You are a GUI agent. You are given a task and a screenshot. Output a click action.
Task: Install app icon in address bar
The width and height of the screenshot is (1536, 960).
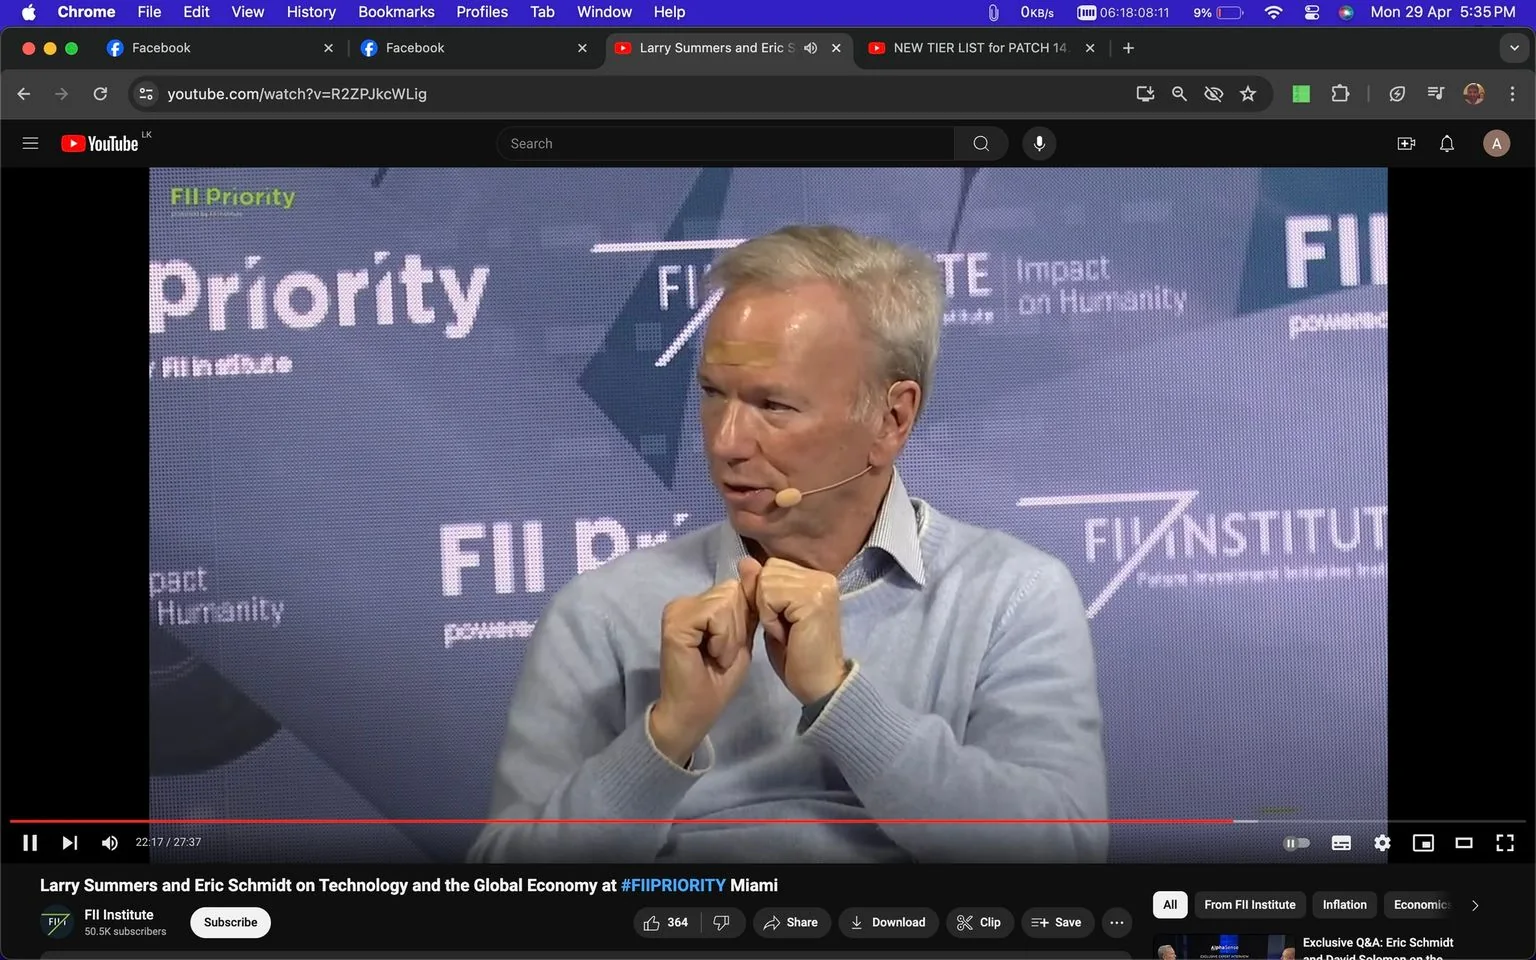1145,93
